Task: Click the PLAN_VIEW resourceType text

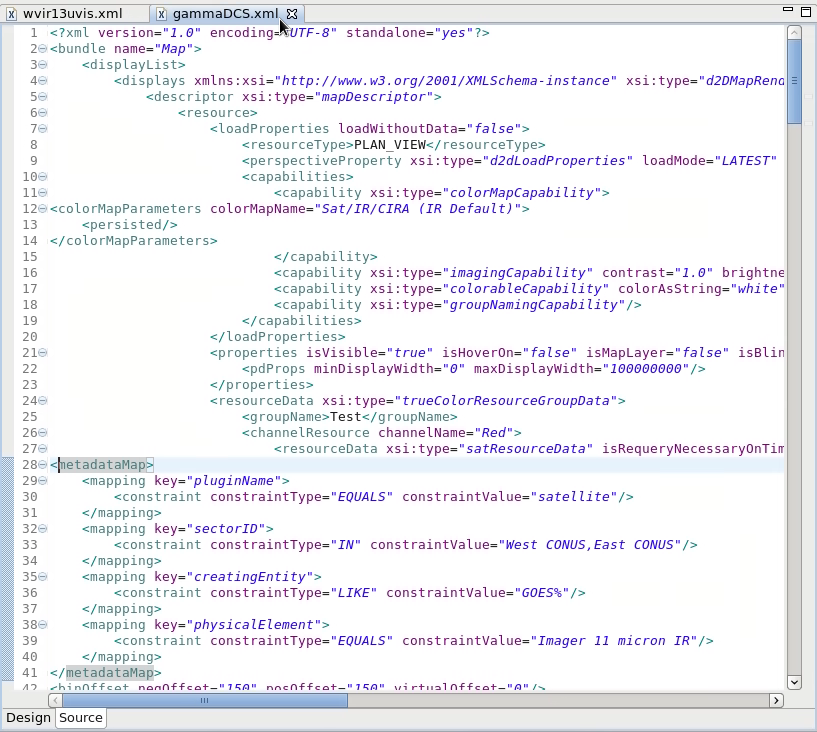Action: pyautogui.click(x=390, y=145)
